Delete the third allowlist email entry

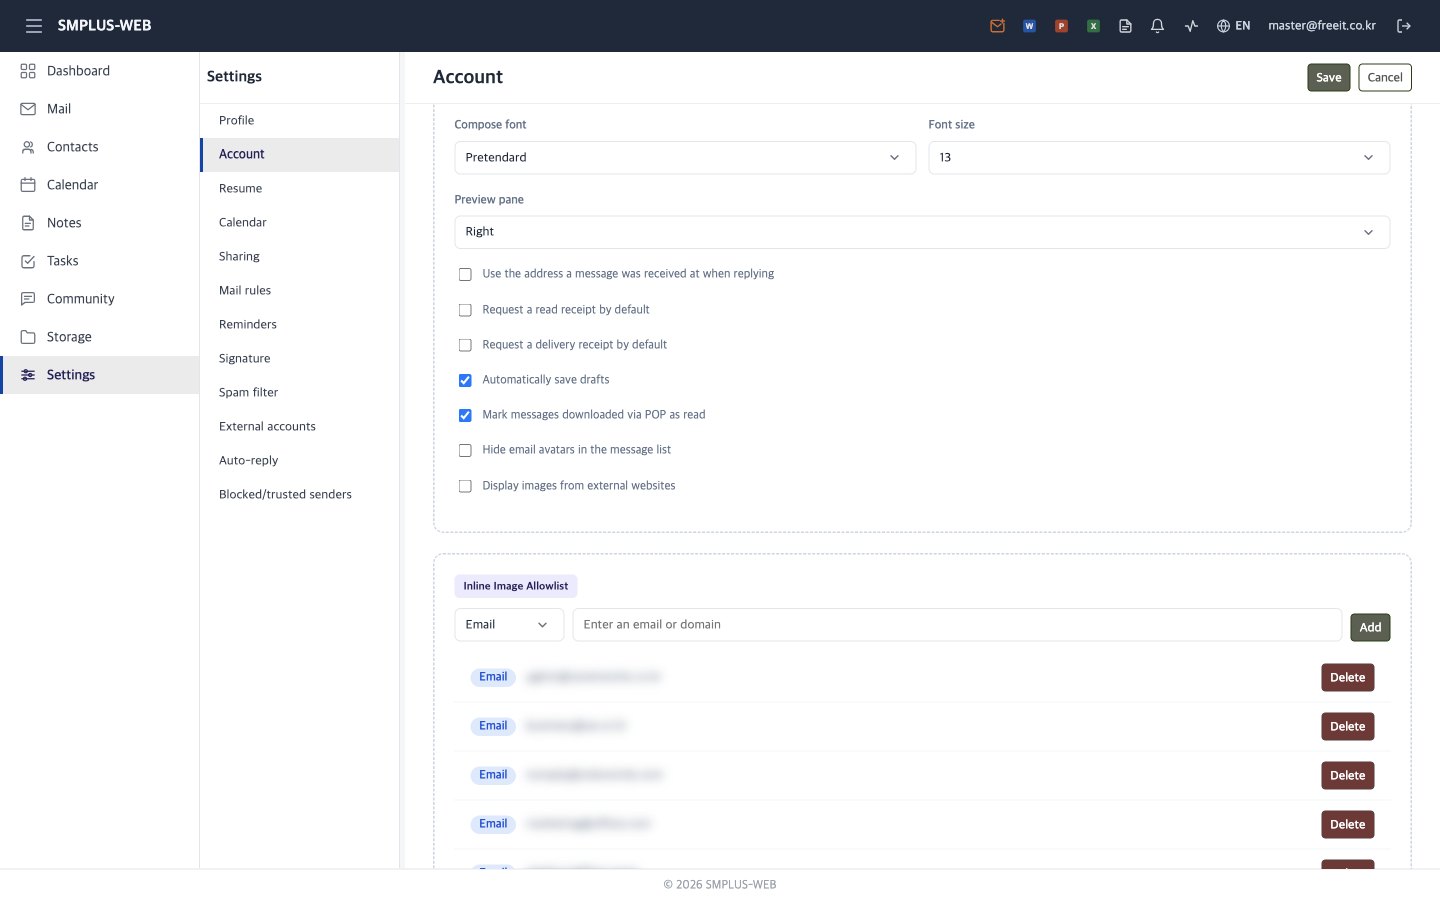coord(1347,776)
